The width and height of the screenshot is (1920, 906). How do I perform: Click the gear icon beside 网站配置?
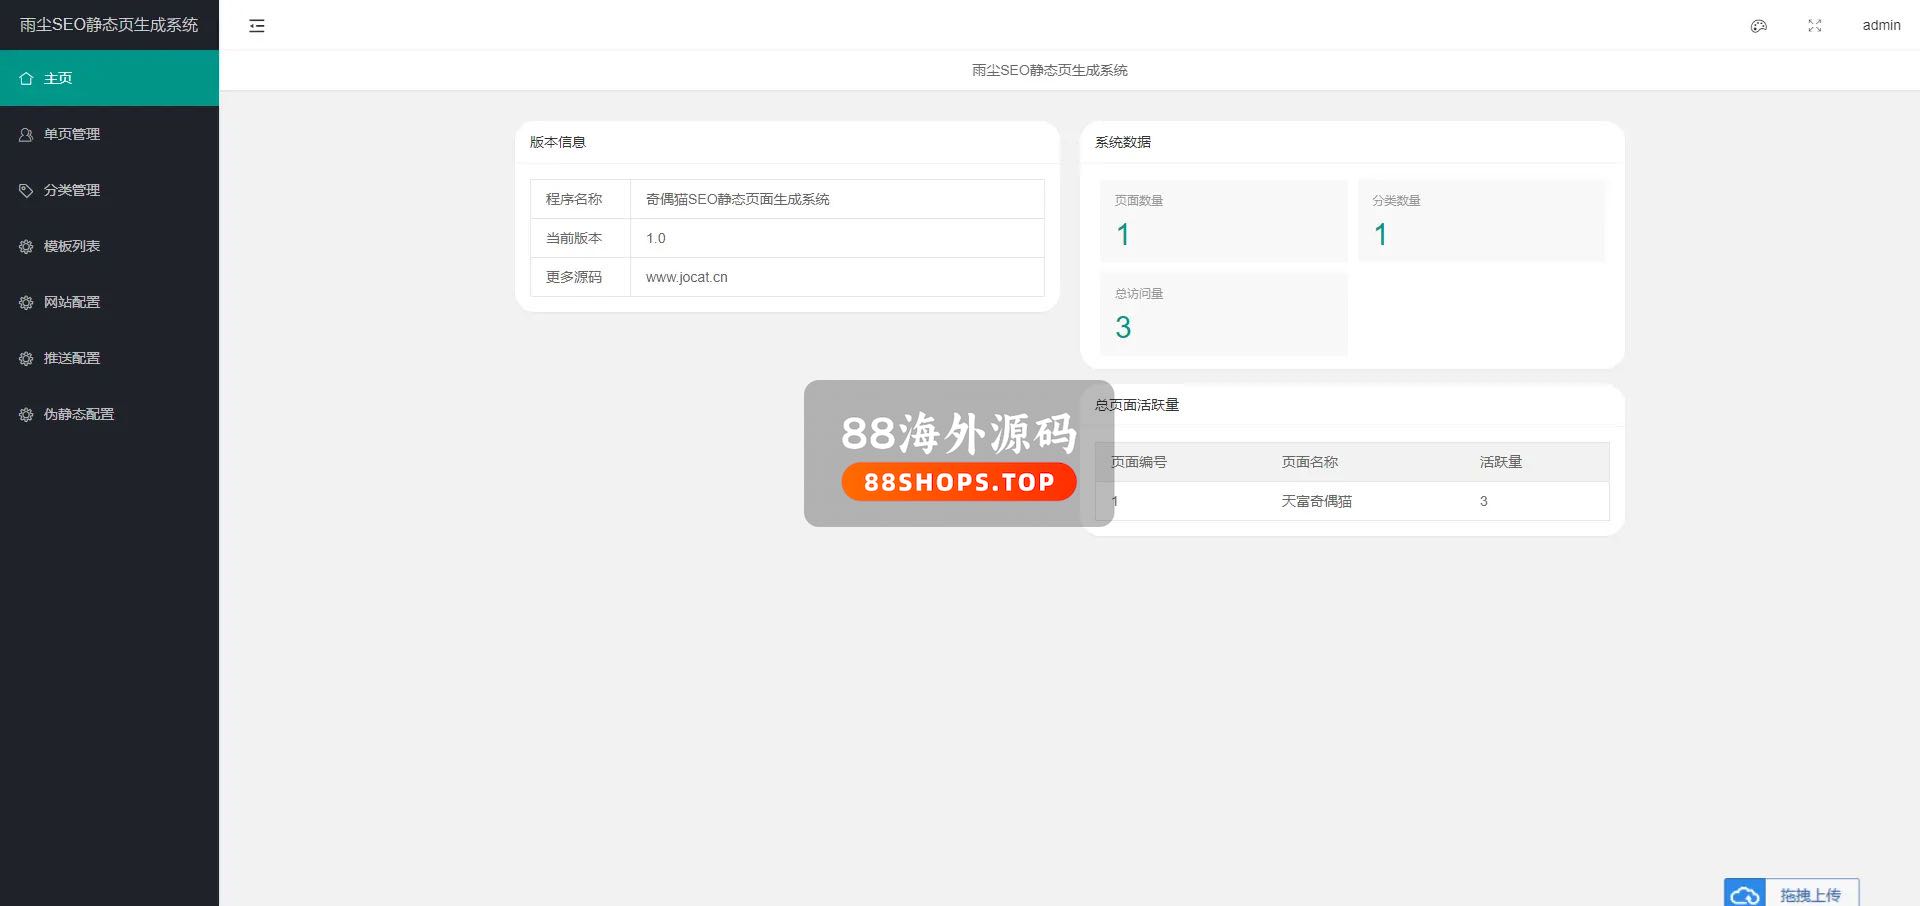[x=27, y=302]
